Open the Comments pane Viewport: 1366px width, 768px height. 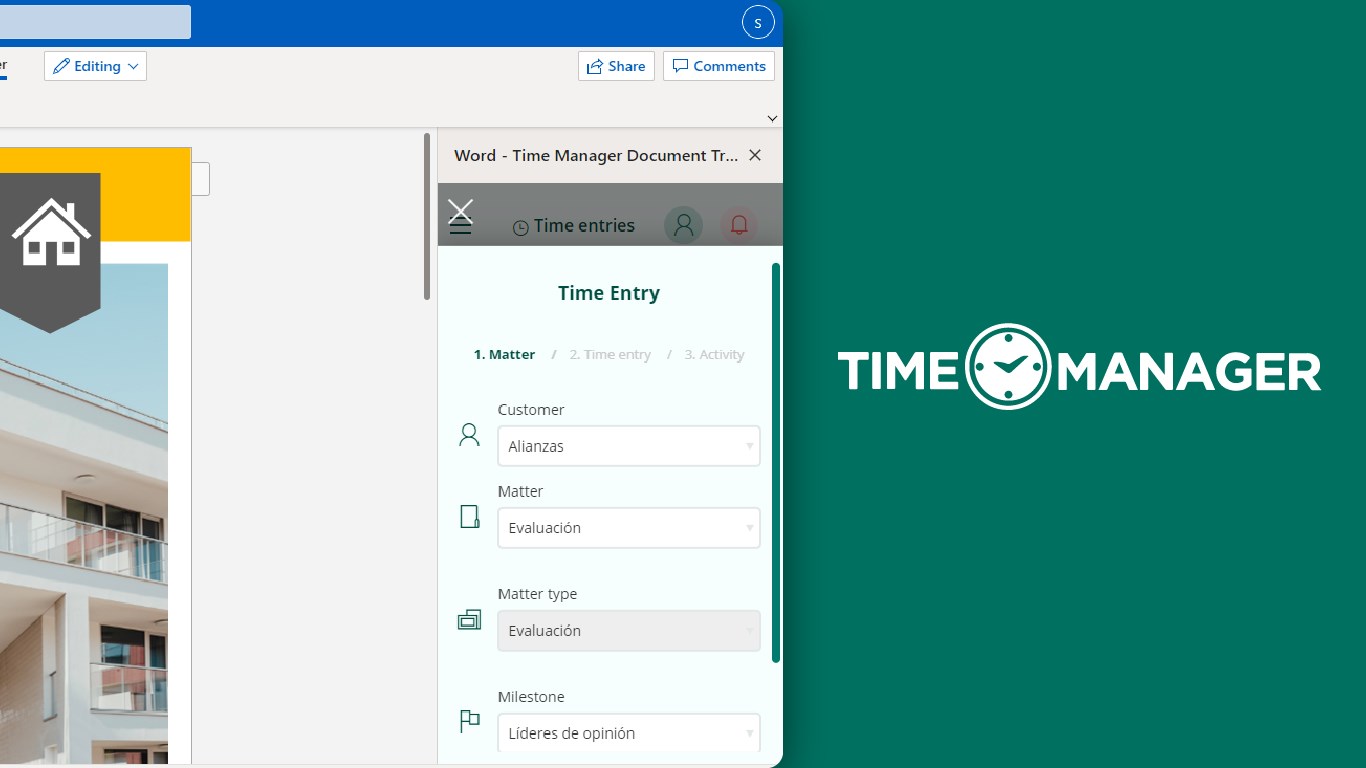(x=719, y=66)
